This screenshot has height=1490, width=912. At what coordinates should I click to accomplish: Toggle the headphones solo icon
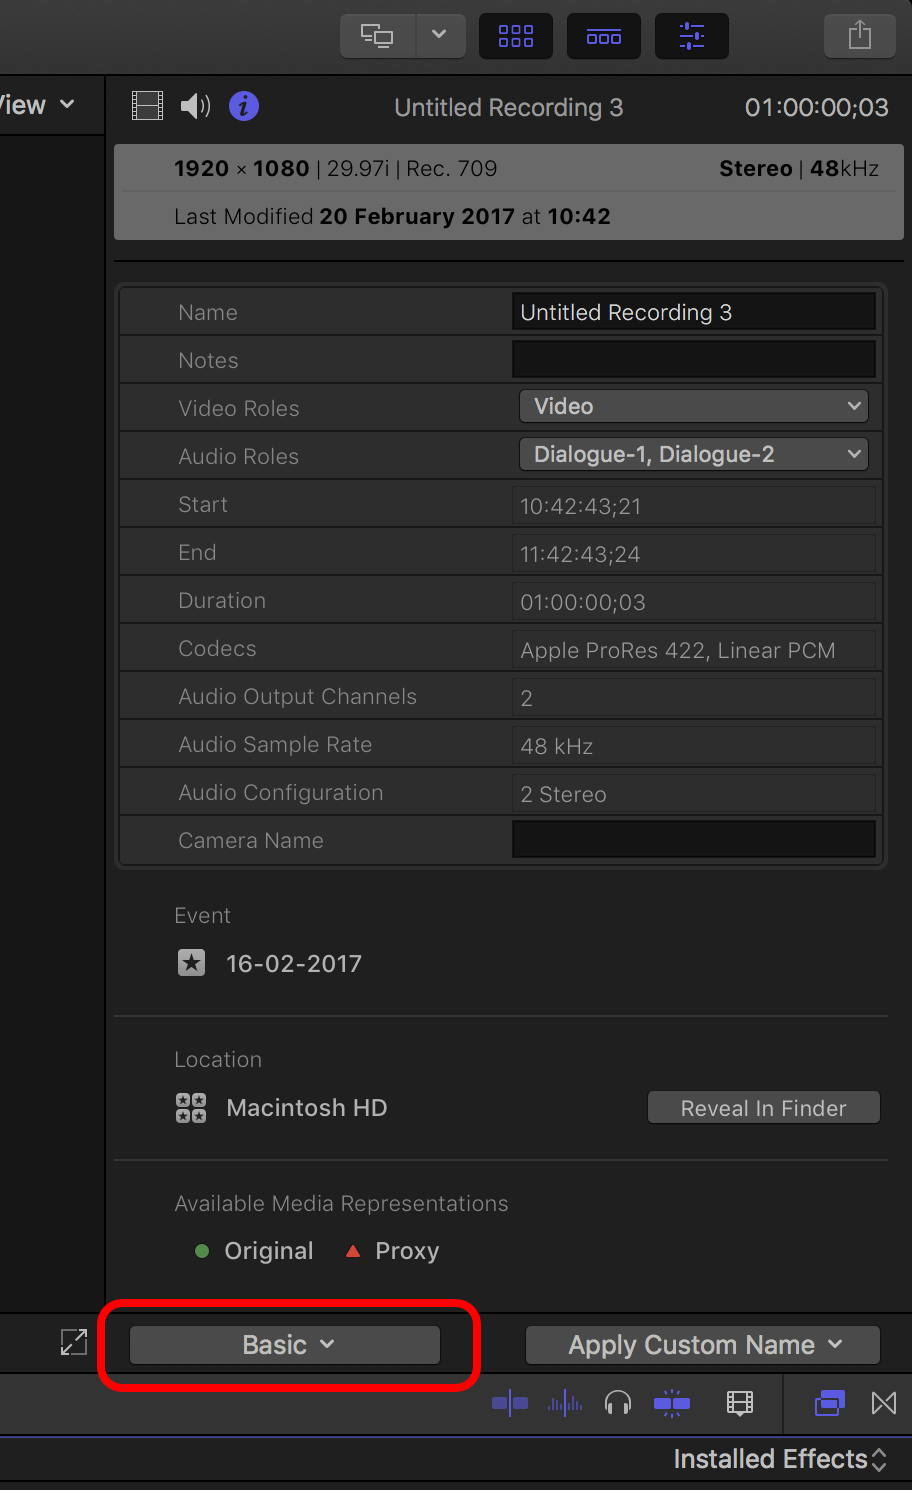(618, 1403)
